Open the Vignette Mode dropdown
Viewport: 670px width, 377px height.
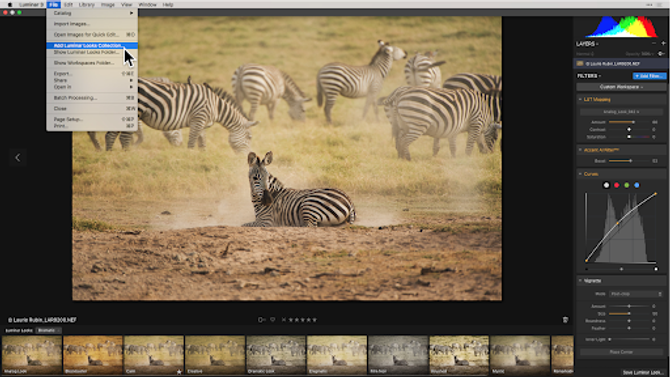pos(636,294)
